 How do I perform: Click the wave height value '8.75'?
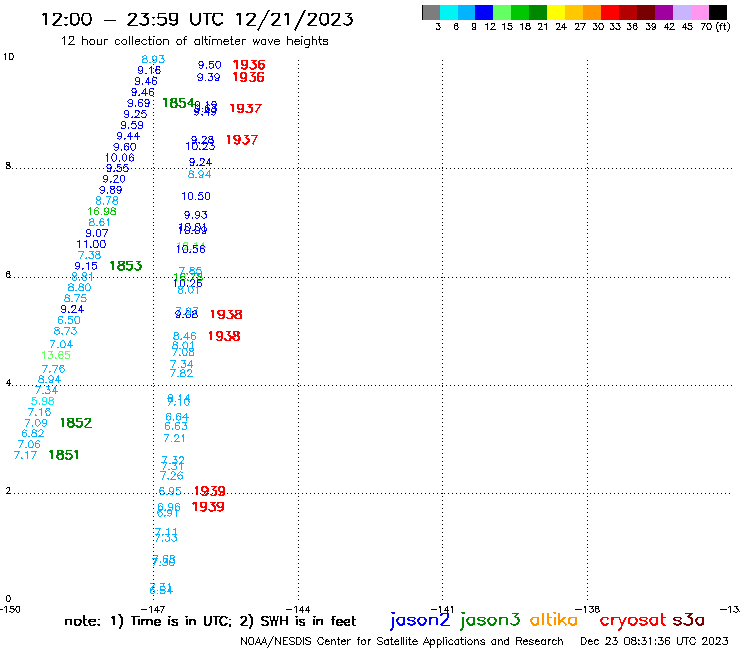[x=76, y=298]
